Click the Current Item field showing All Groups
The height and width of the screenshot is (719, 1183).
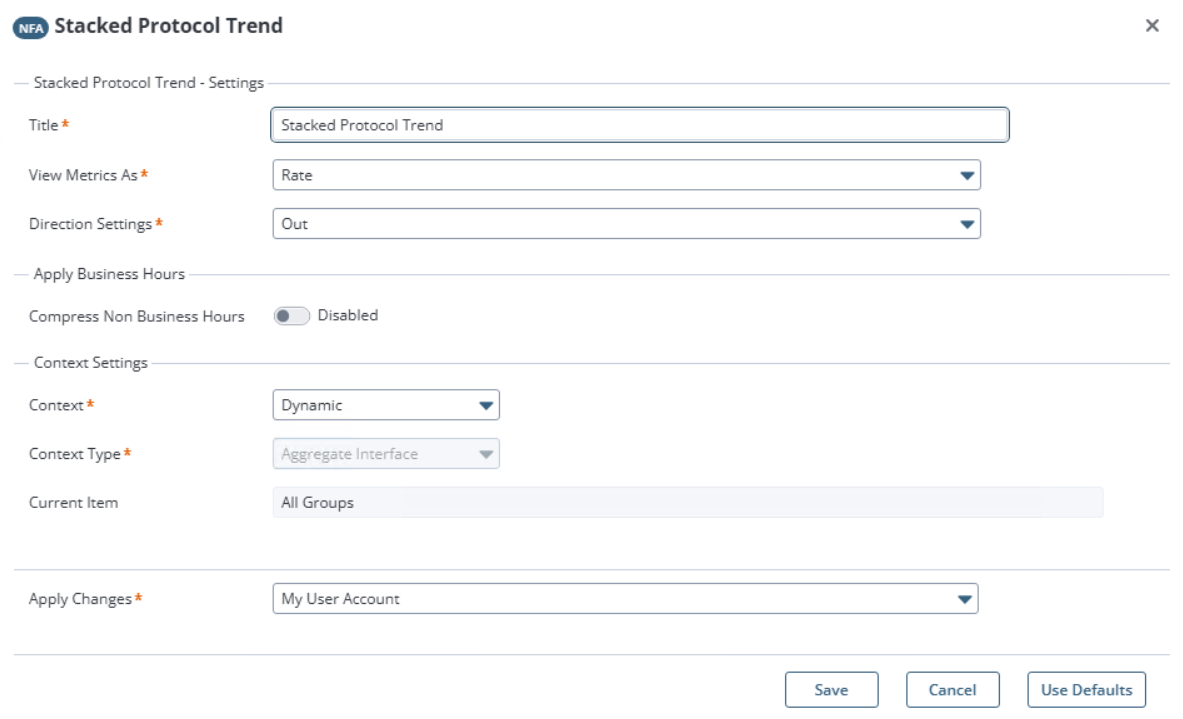tap(687, 503)
